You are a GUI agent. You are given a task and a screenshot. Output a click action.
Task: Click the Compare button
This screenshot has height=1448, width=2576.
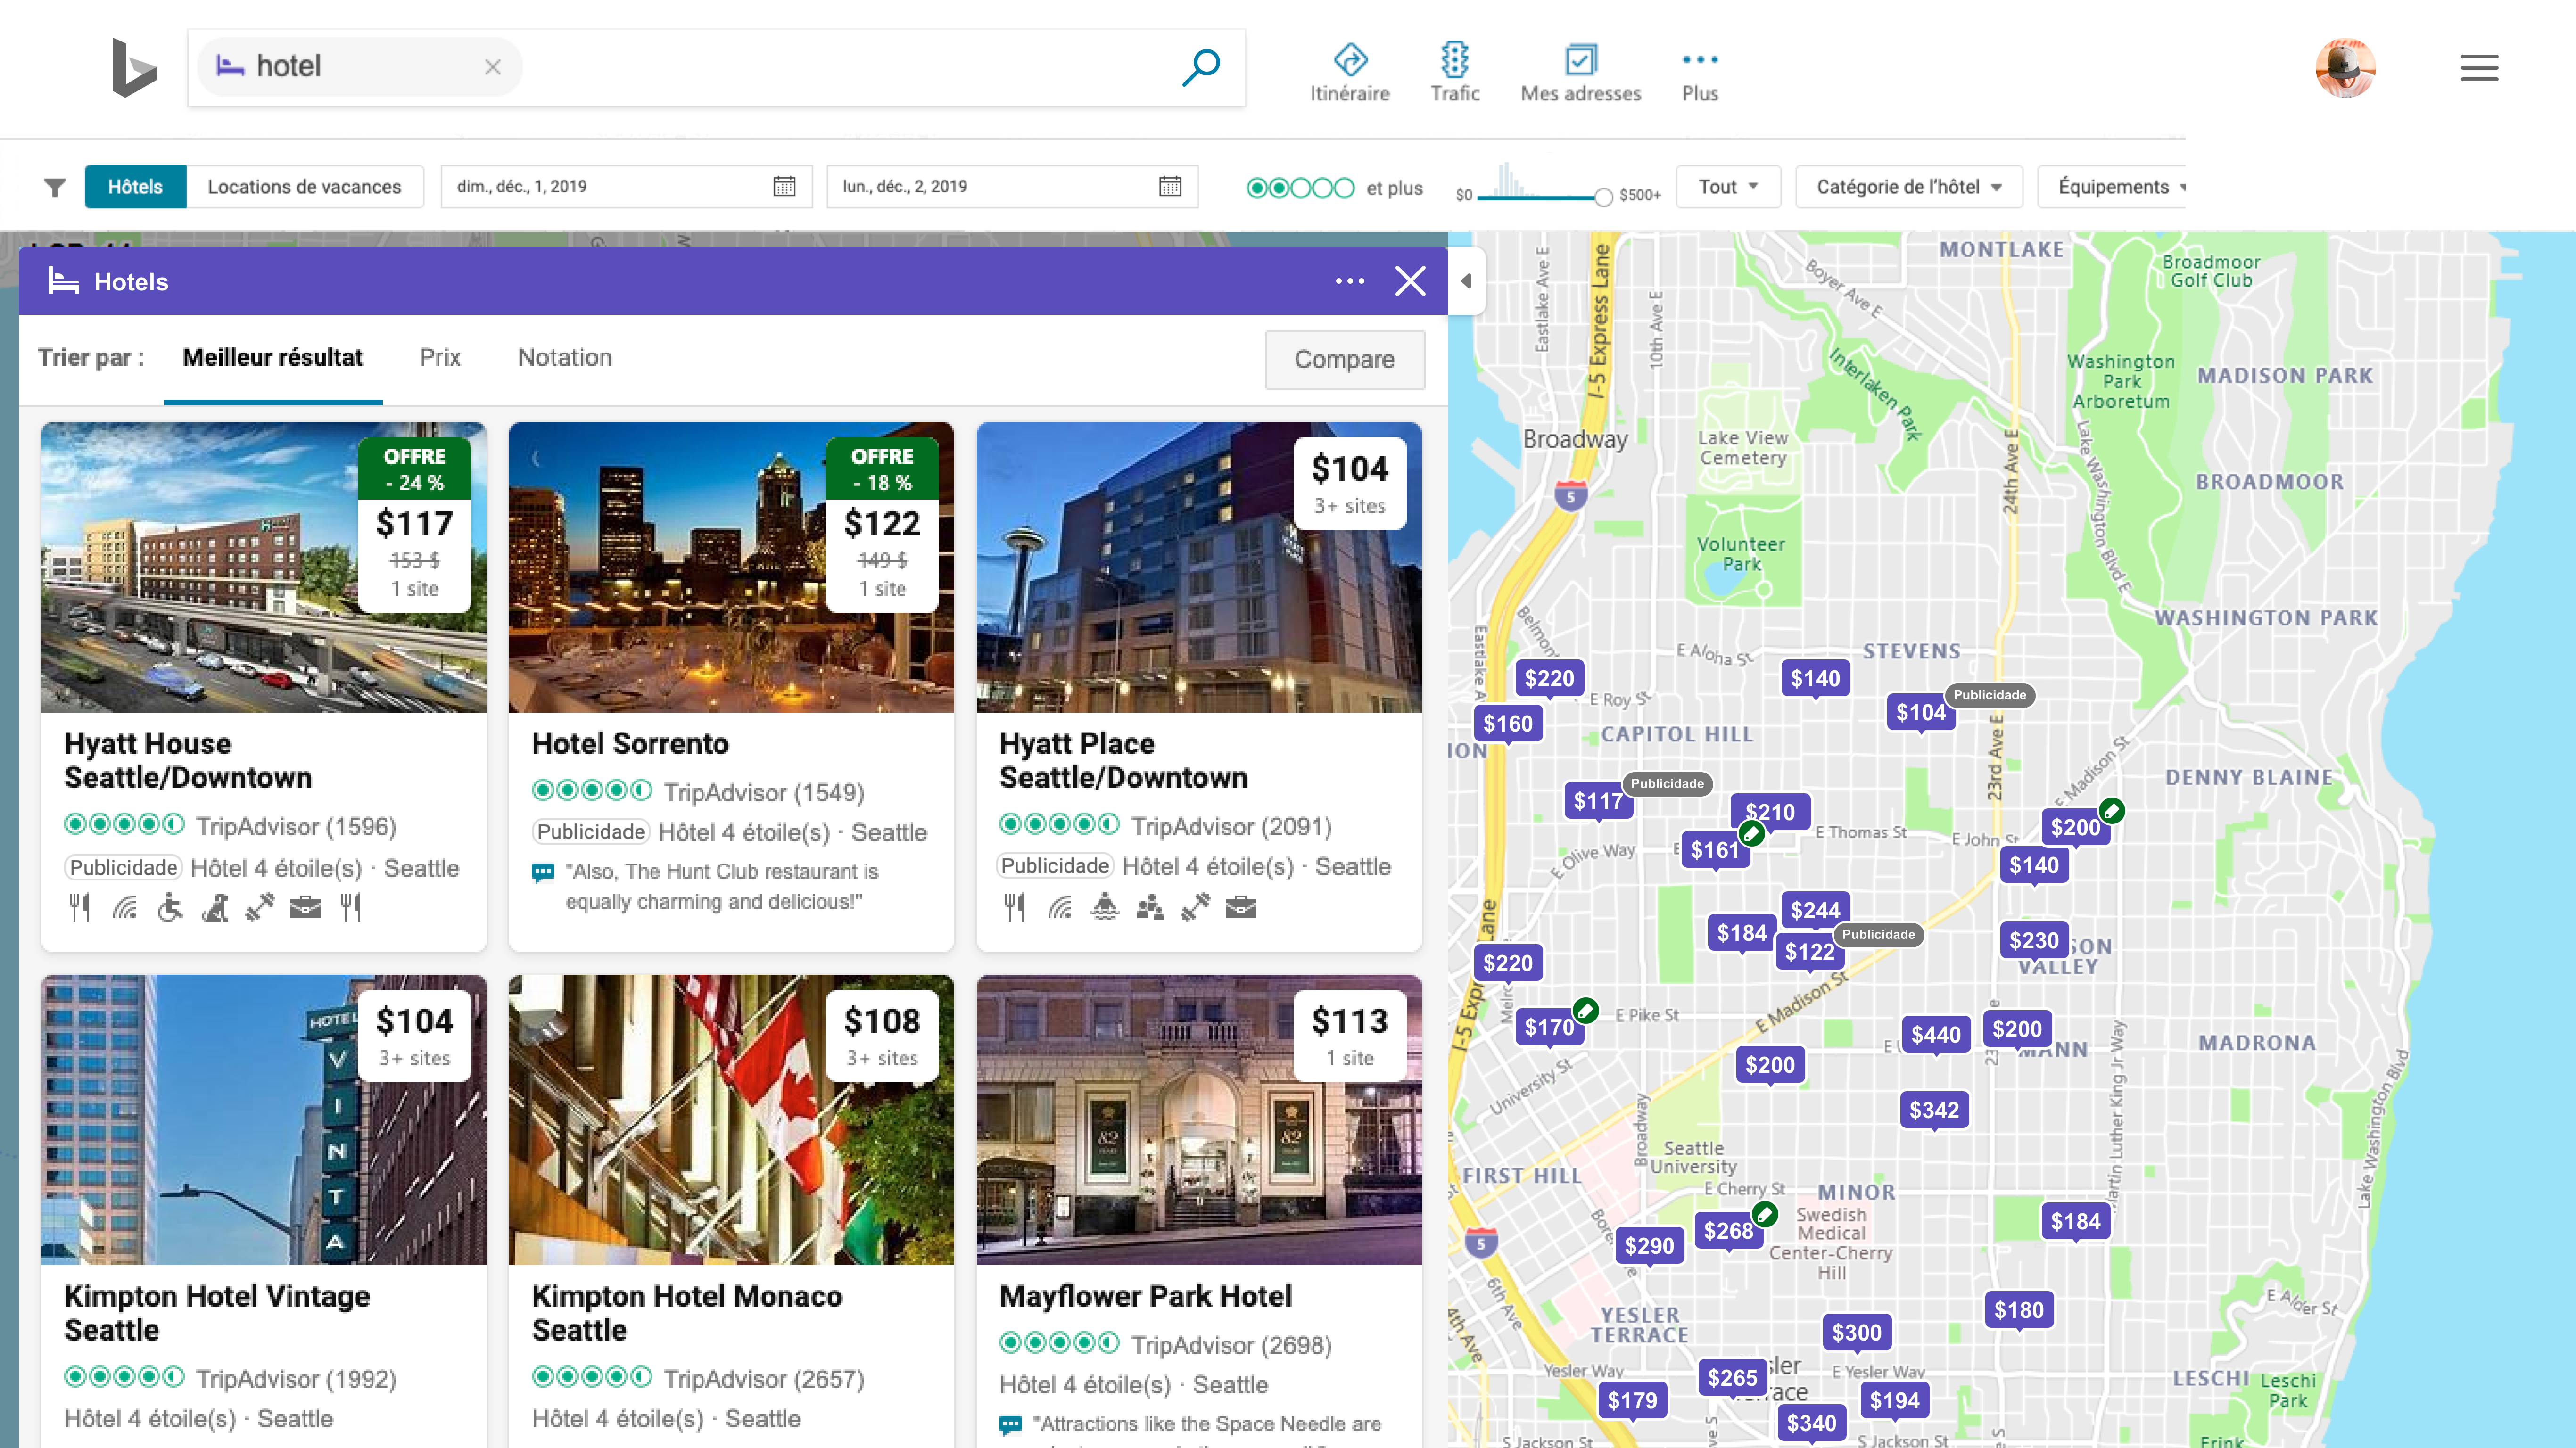[x=1344, y=359]
